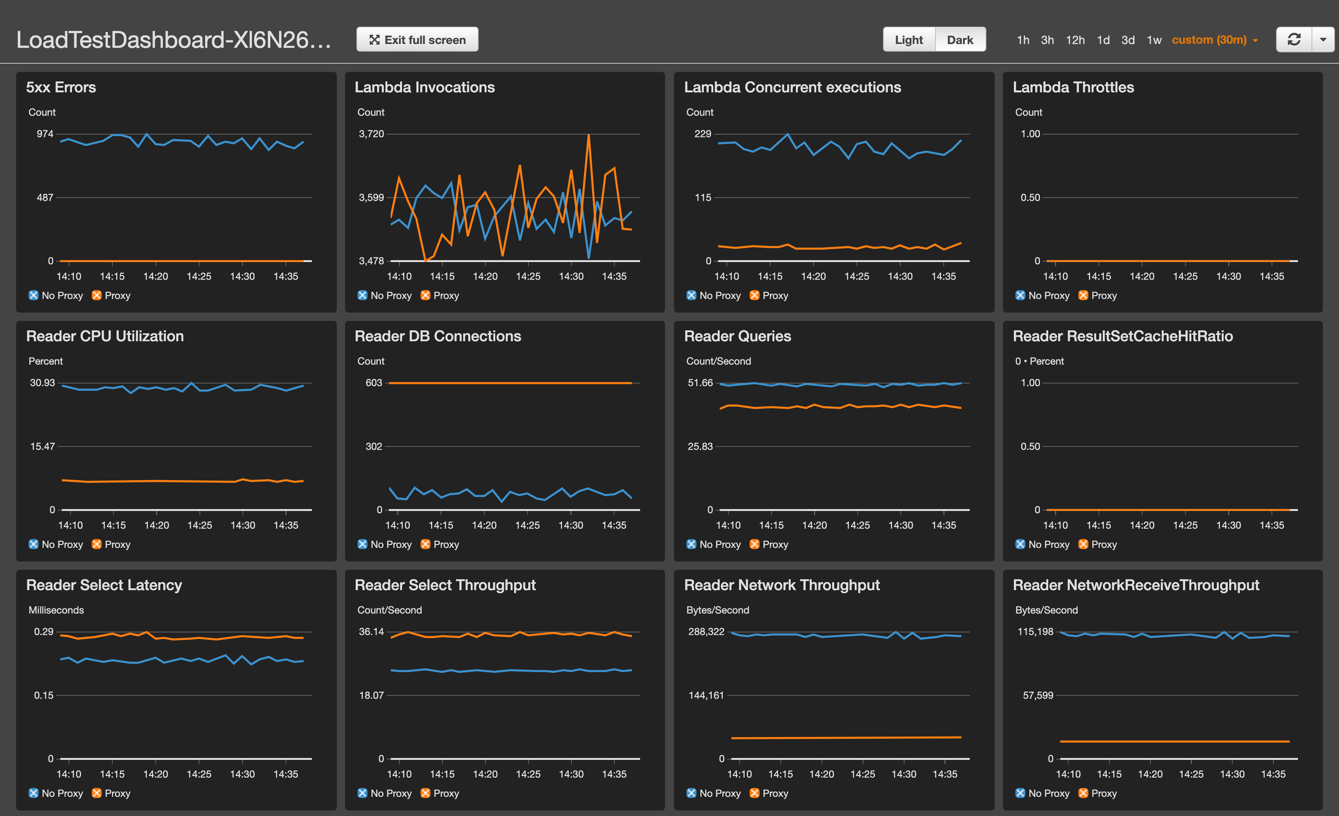This screenshot has width=1339, height=816.
Task: Switch to the Dark theme
Action: 960,40
